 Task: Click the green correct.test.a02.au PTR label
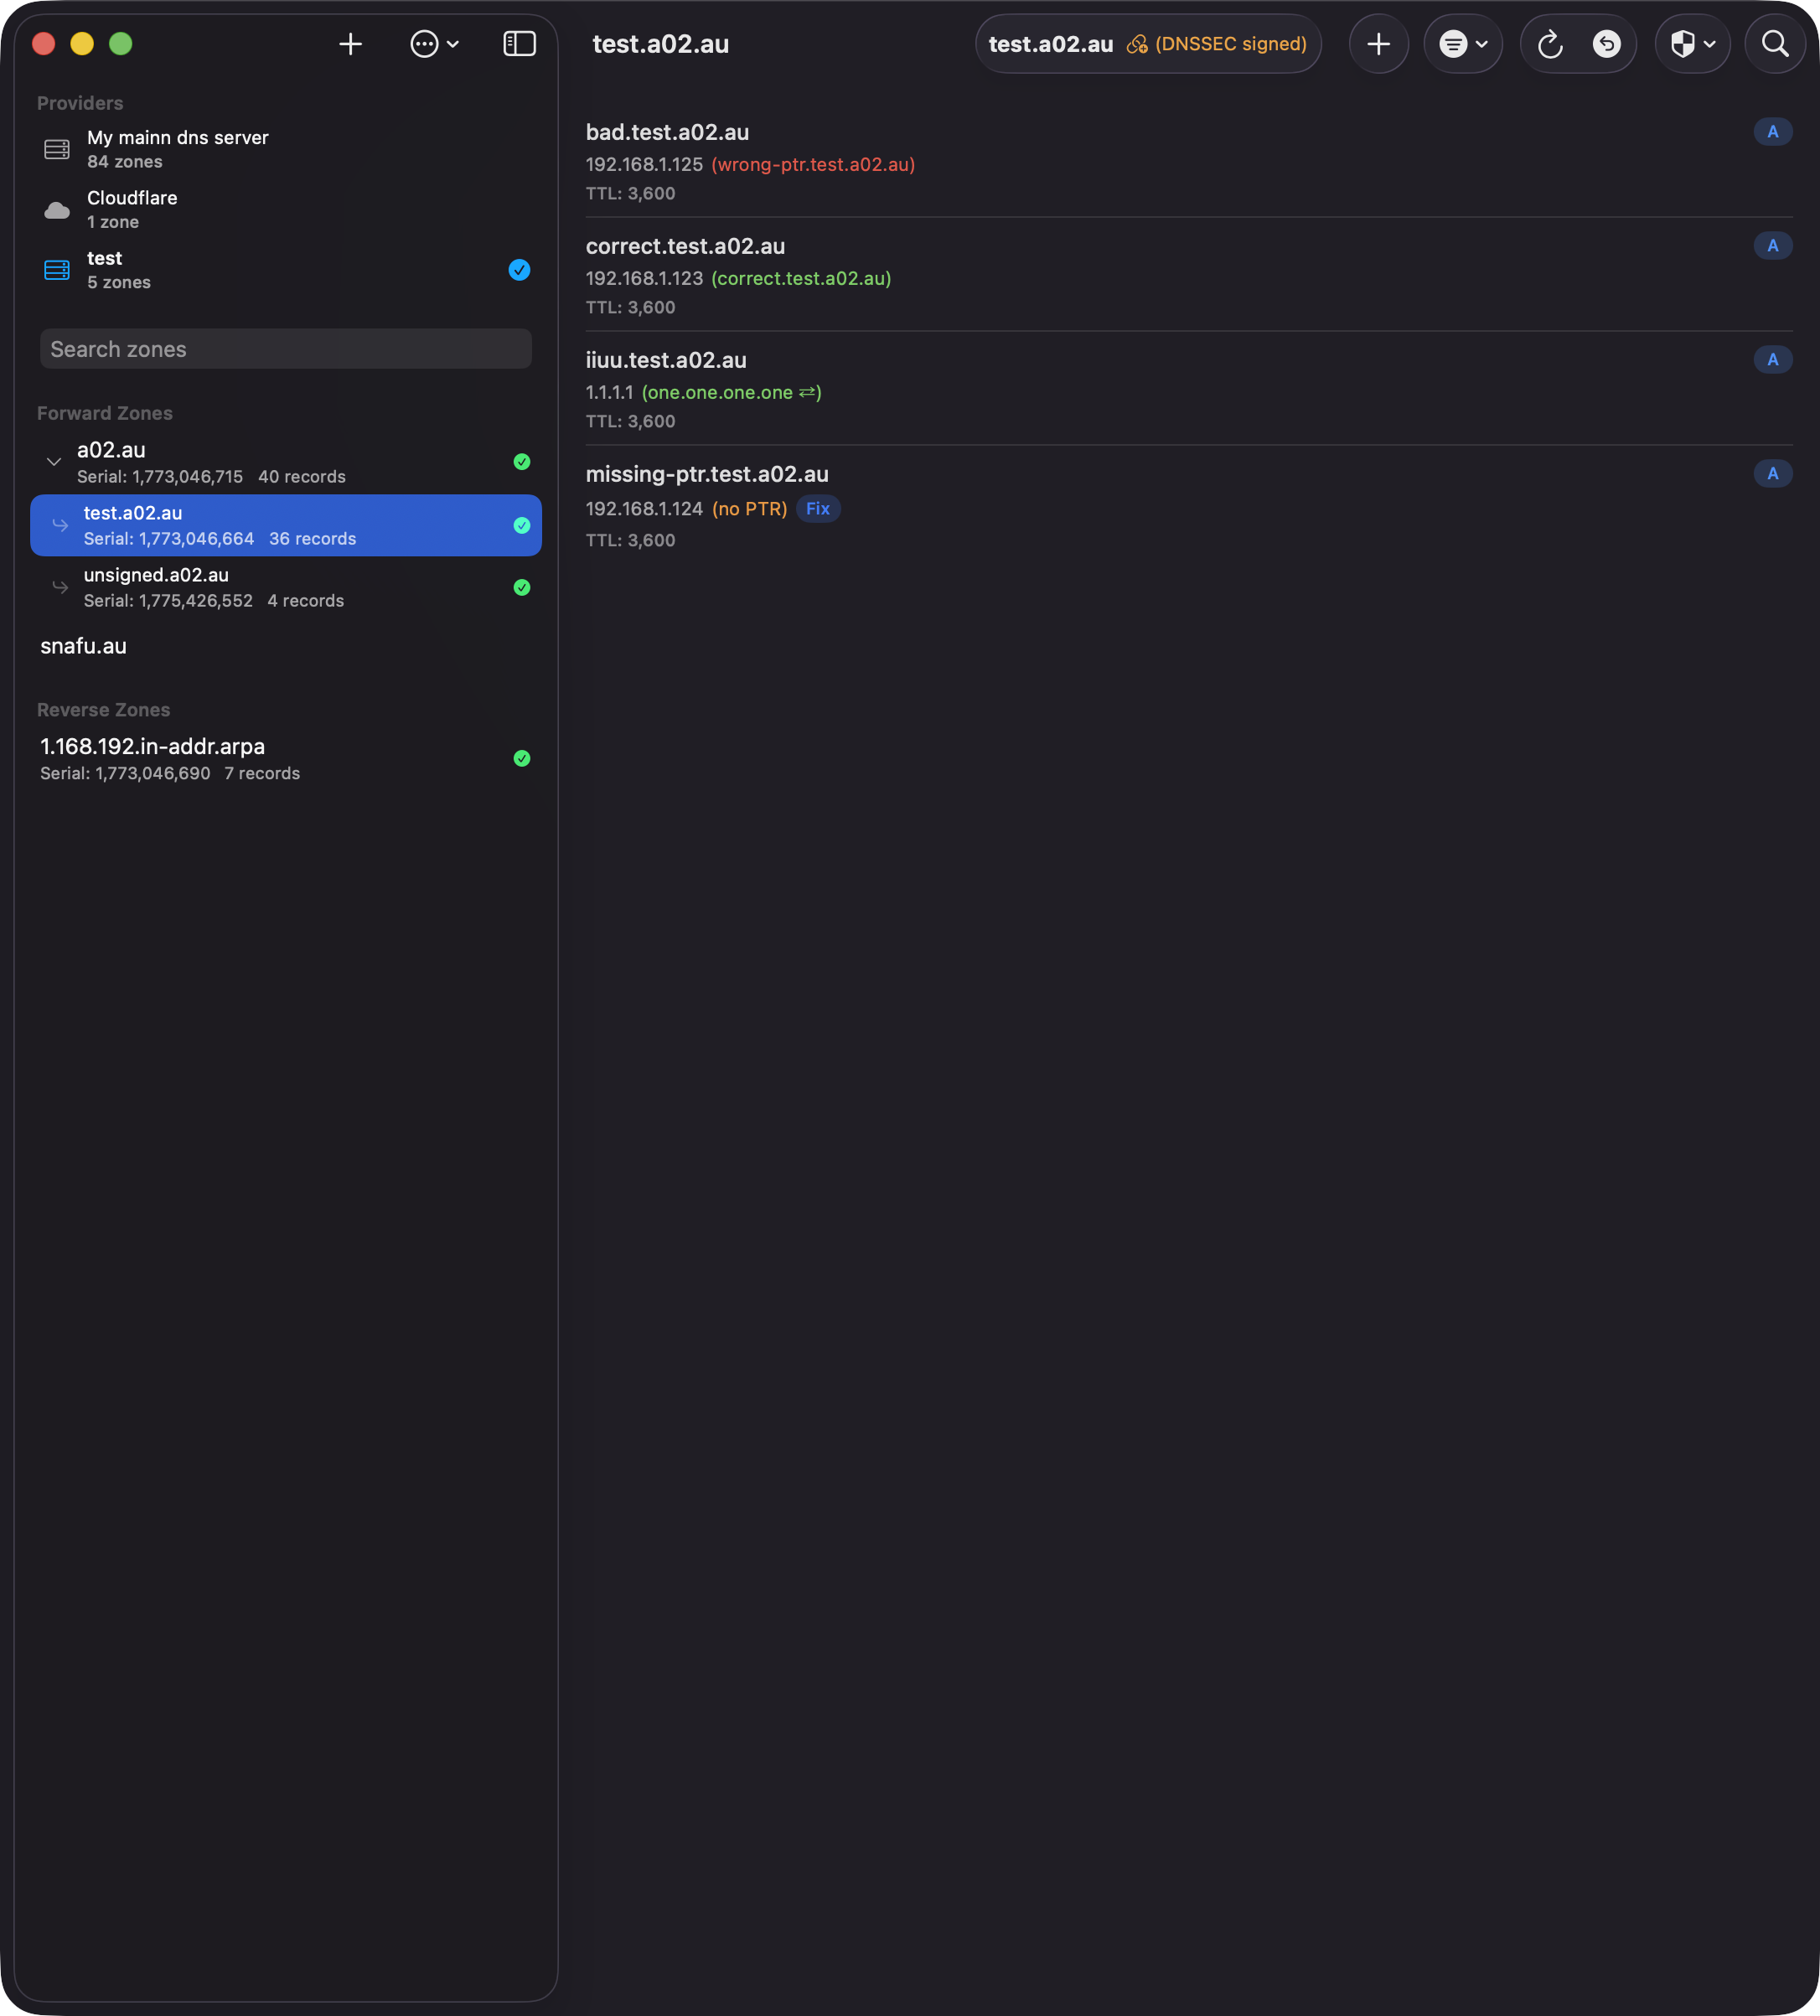[801, 278]
